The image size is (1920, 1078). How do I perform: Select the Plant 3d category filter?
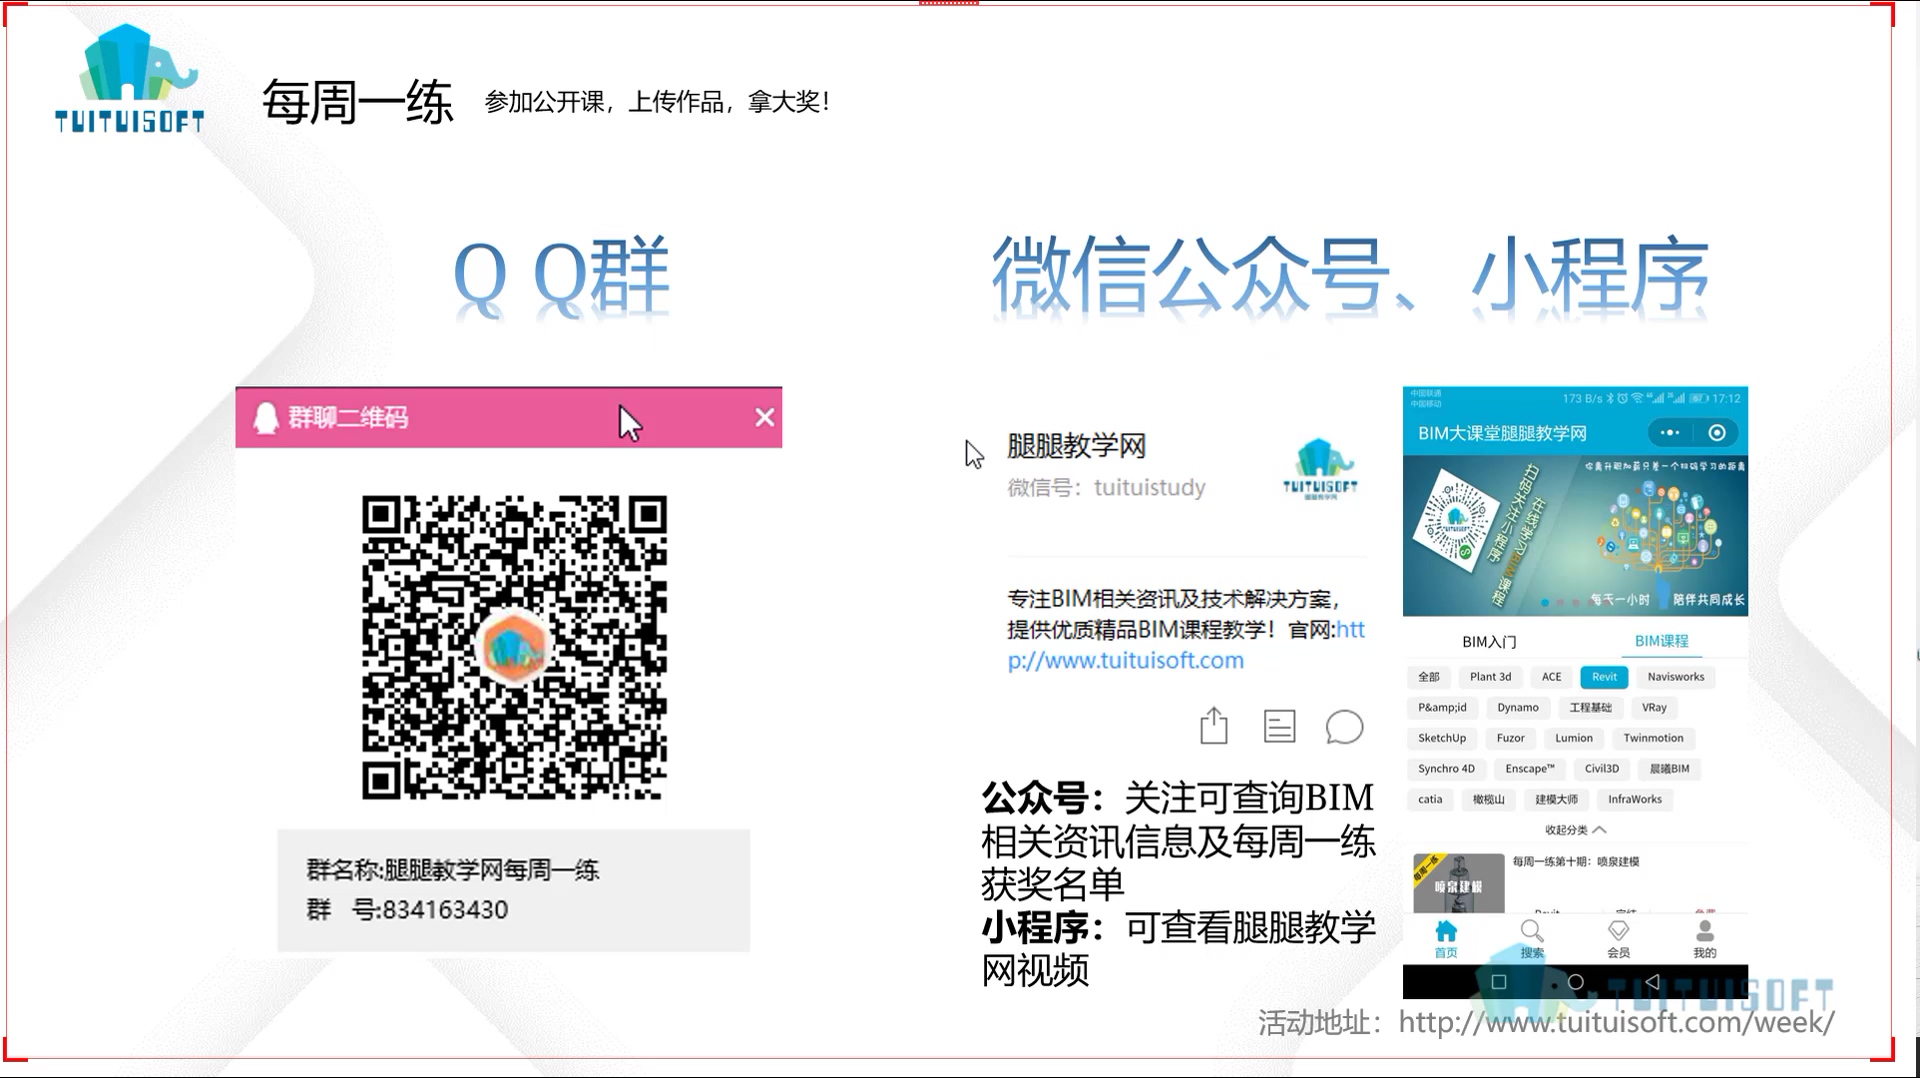point(1490,677)
